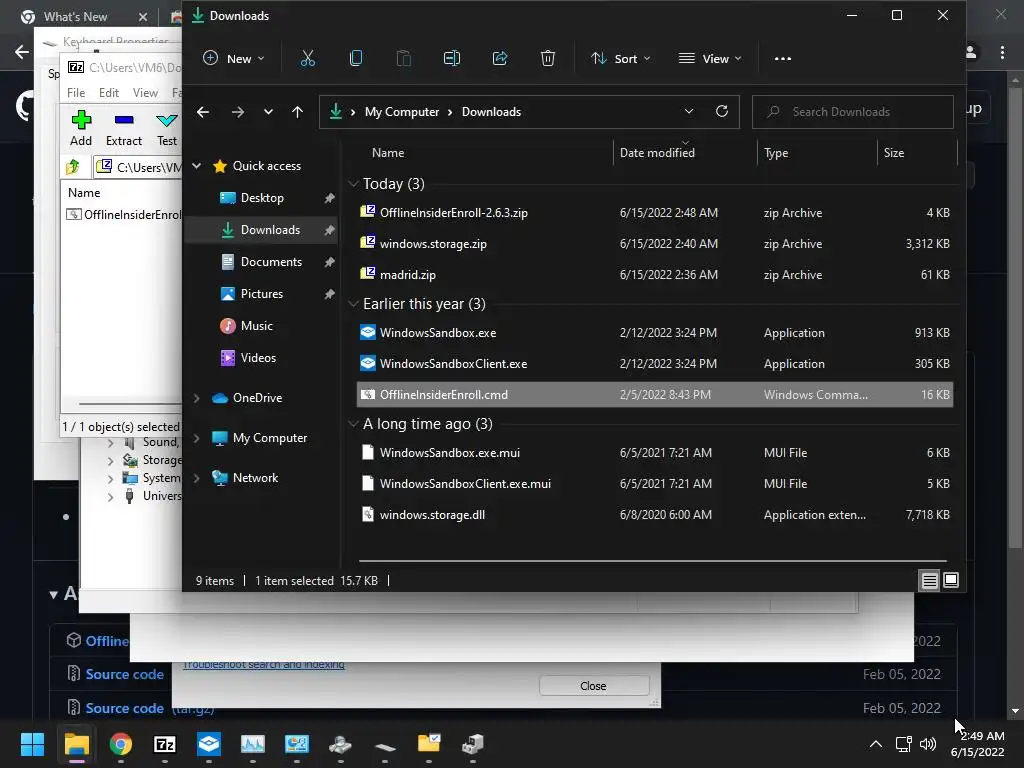Click the Cut scissors icon in Explorer toolbar
Image resolution: width=1024 pixels, height=768 pixels.
click(308, 58)
